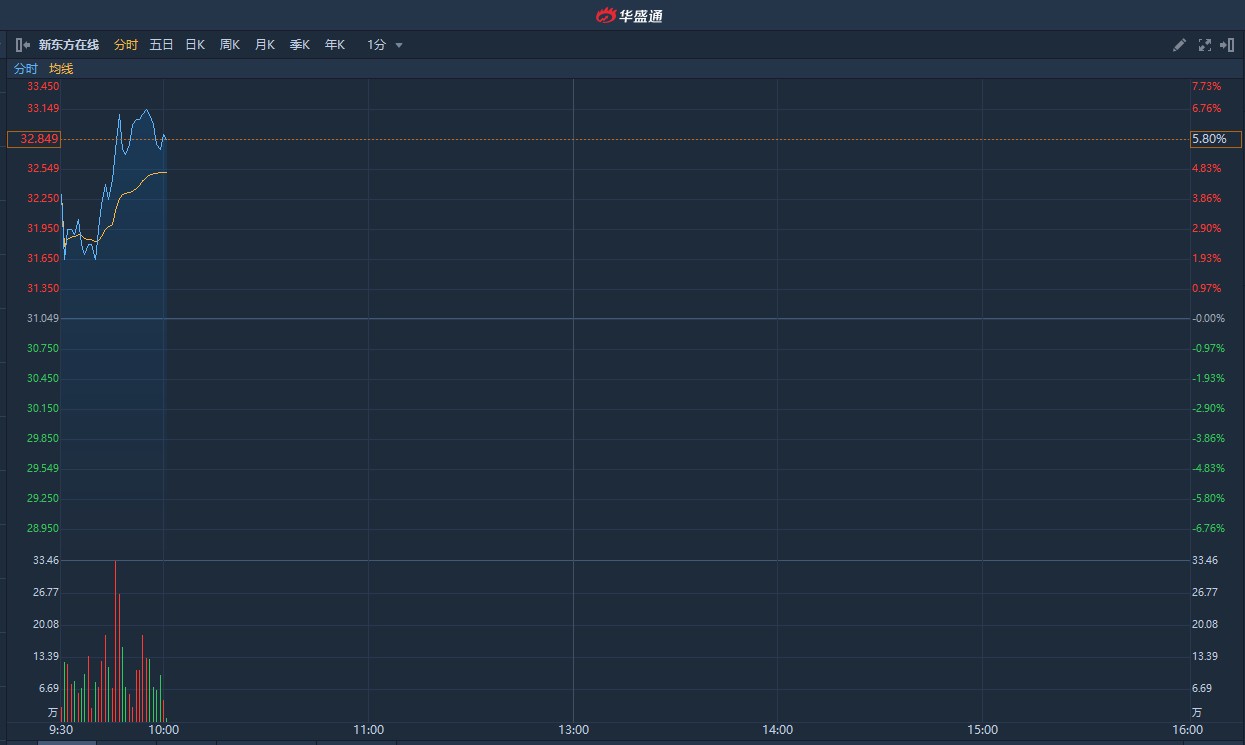Click the 32.250 price axis label
Screen dimensions: 1245x745
tap(43, 198)
